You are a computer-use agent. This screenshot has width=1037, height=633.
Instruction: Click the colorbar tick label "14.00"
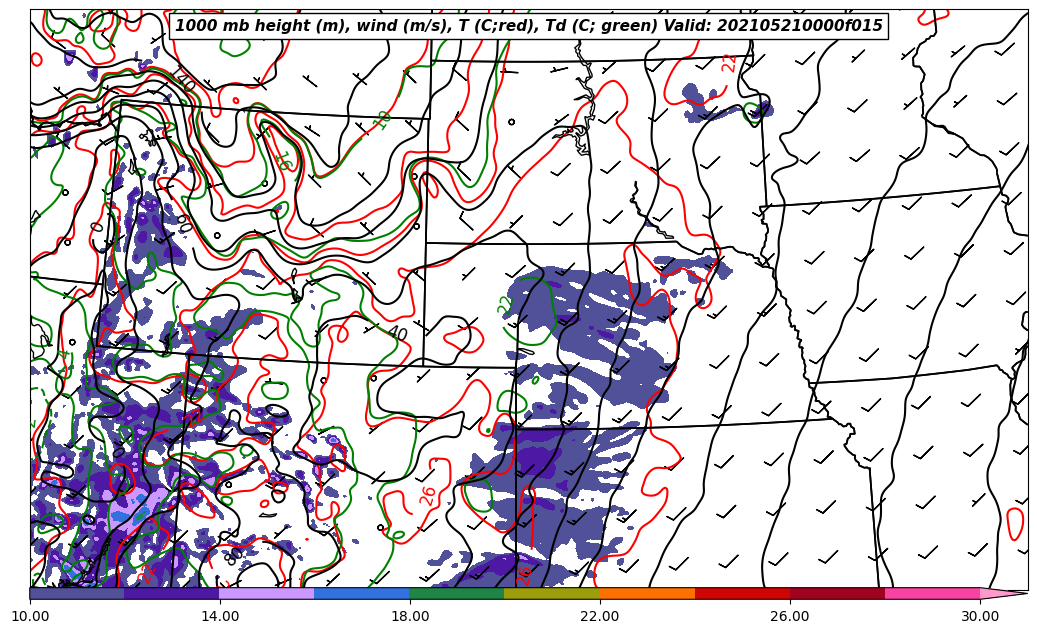(x=220, y=616)
